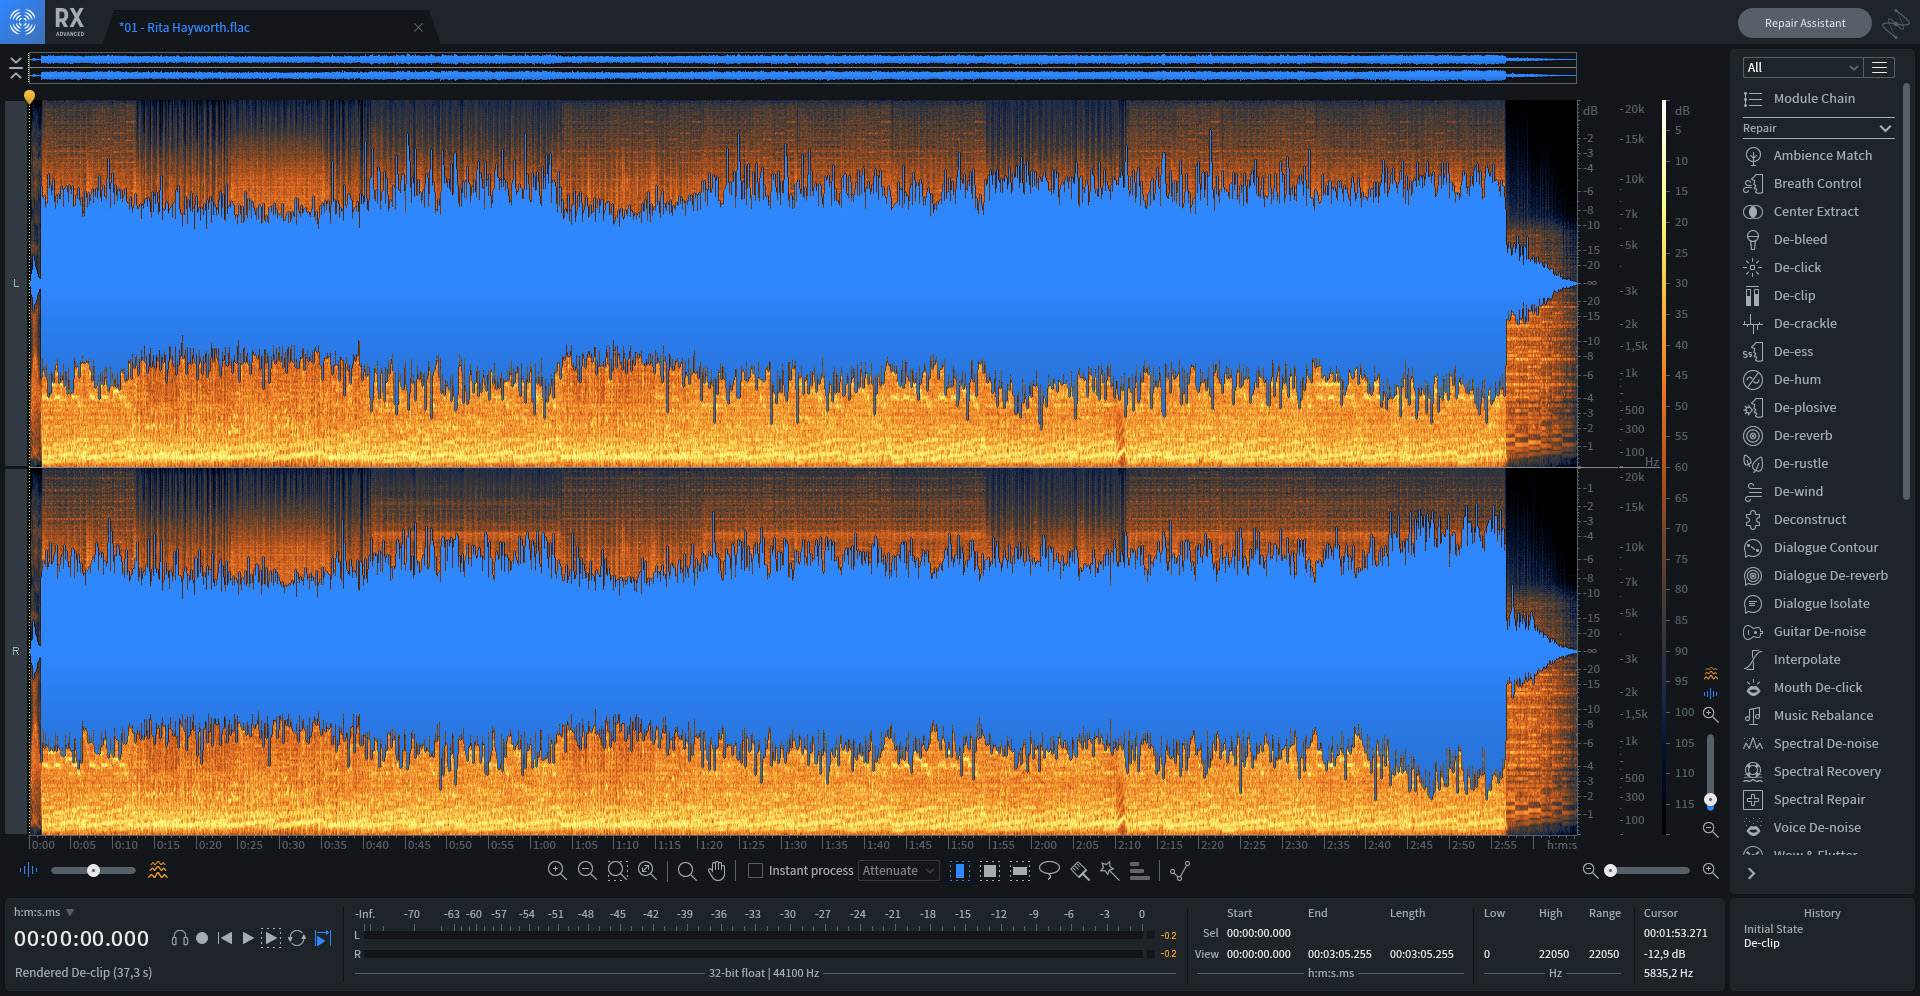
Task: Open Module Chain
Action: [x=1813, y=98]
